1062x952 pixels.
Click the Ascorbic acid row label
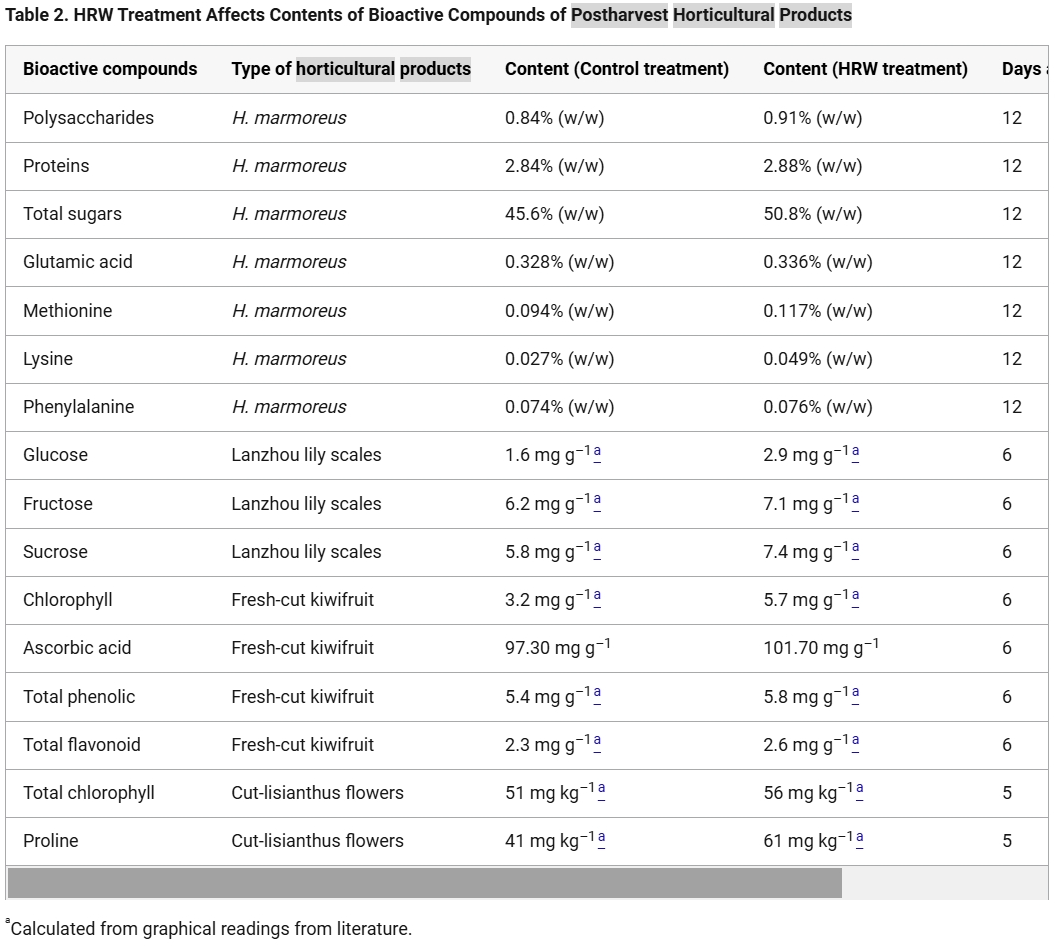coord(77,648)
